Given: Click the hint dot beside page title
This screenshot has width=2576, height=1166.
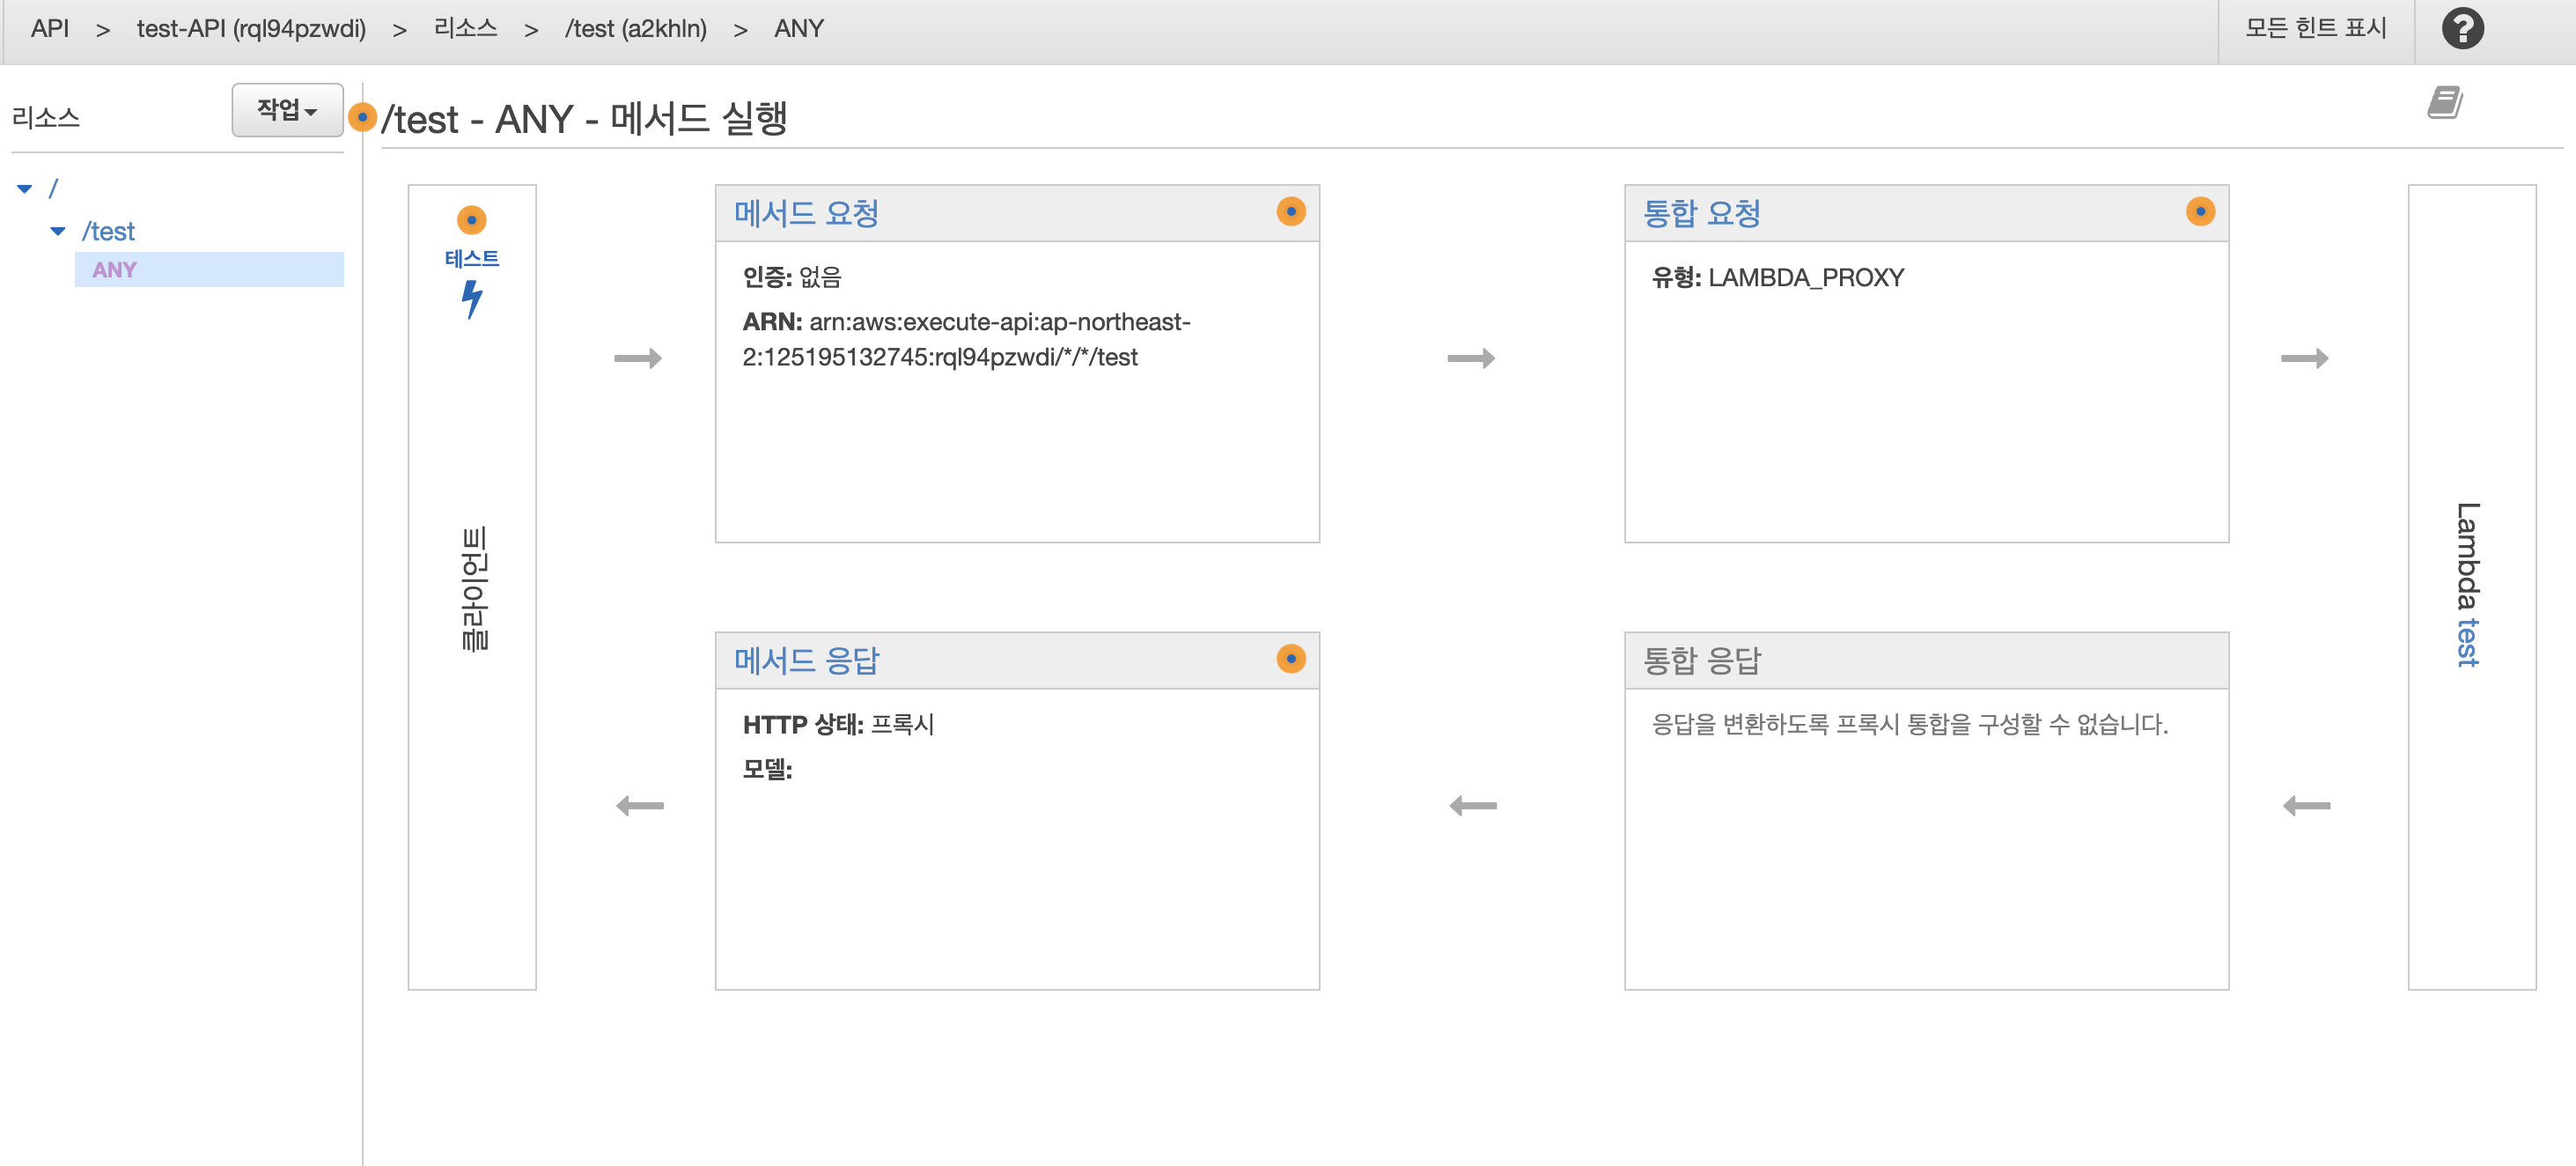Looking at the screenshot, I should coord(362,118).
